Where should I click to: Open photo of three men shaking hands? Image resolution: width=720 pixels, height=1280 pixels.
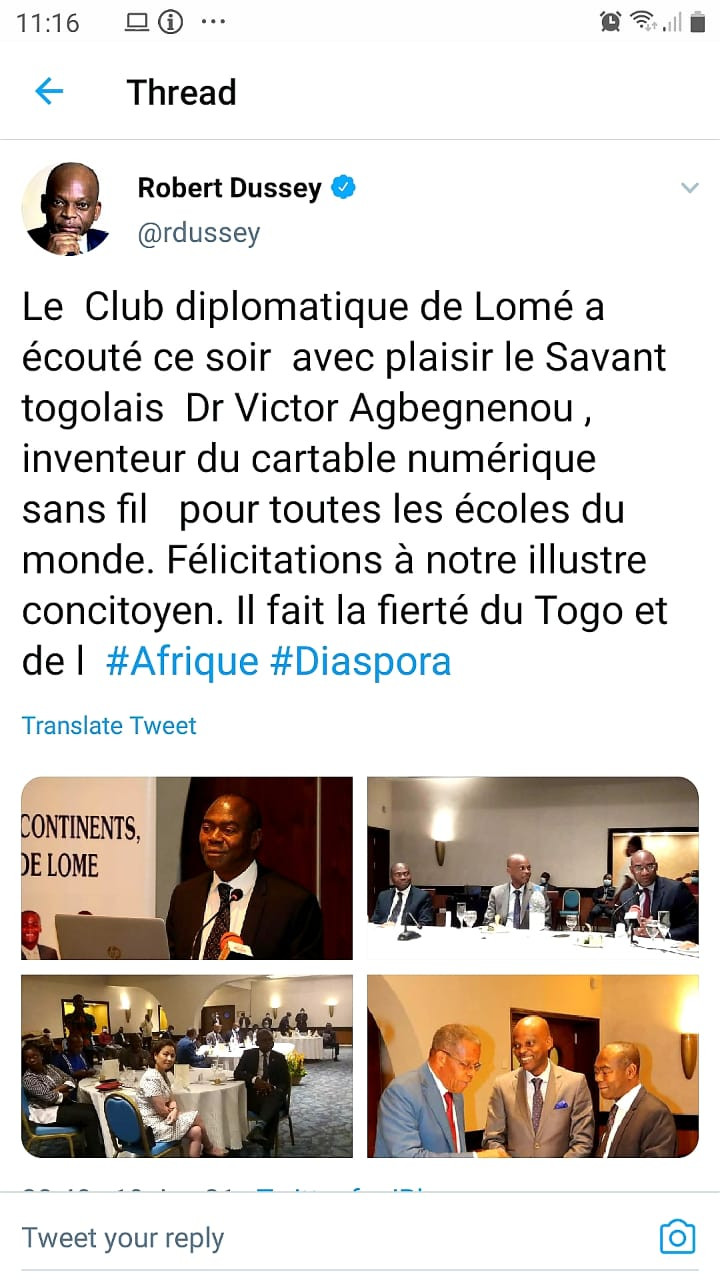(532, 1065)
